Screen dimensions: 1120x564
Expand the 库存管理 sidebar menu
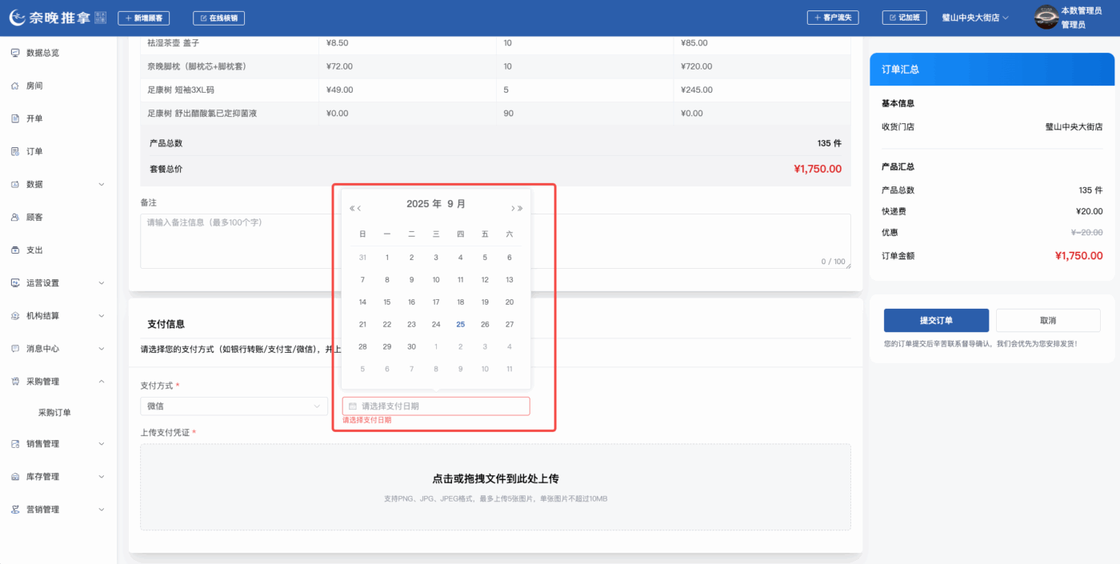tap(58, 477)
